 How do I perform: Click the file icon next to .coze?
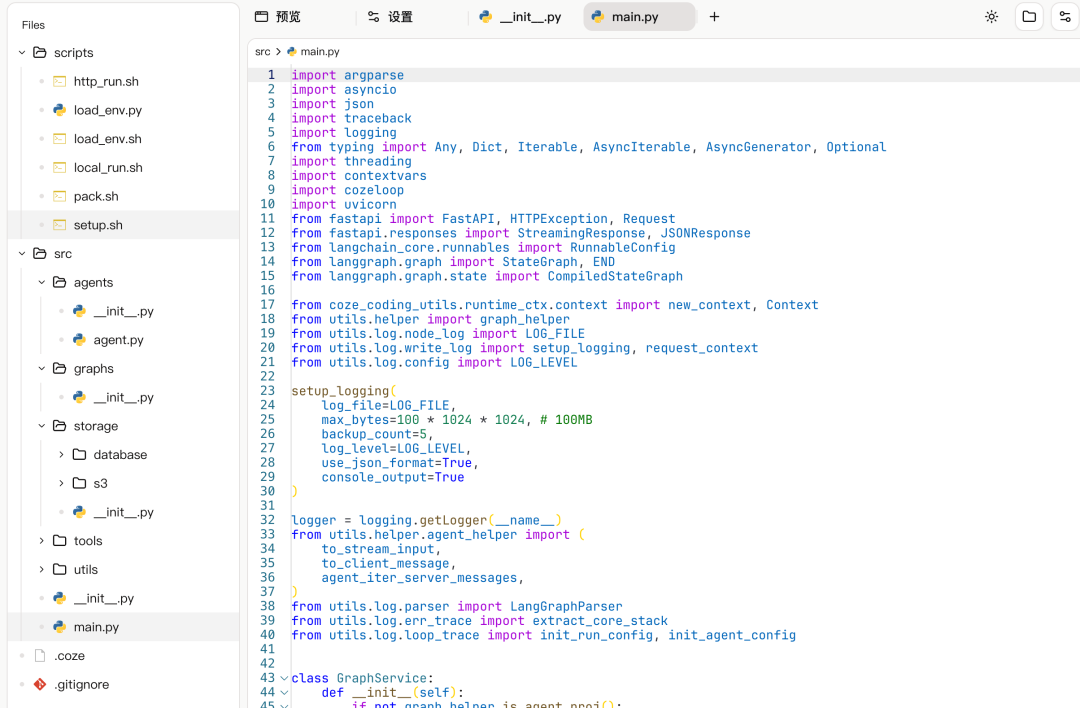[40, 656]
